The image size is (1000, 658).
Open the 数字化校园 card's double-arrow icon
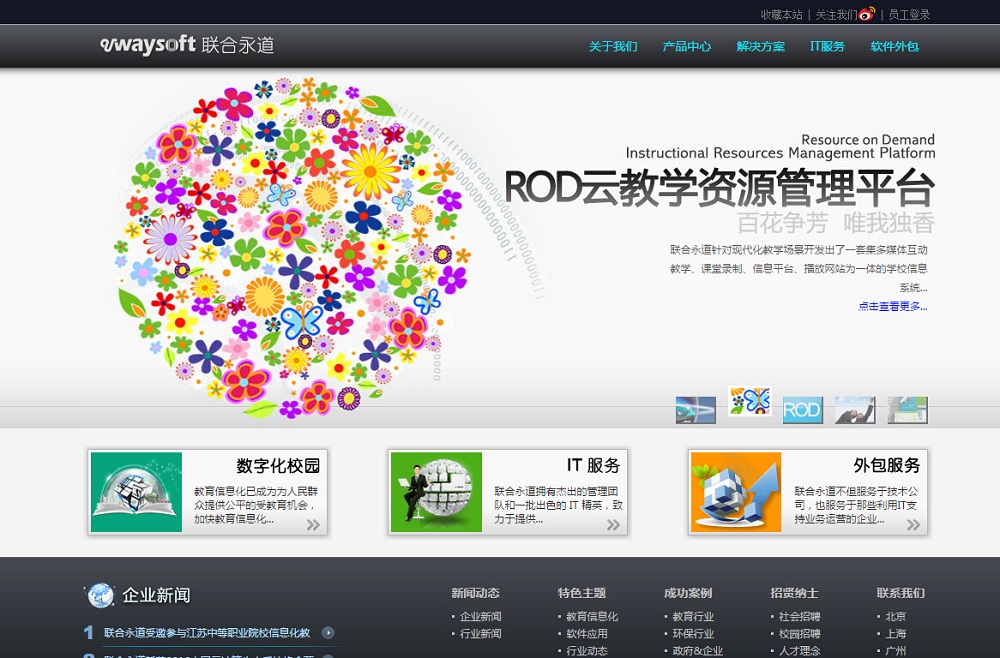[x=313, y=525]
